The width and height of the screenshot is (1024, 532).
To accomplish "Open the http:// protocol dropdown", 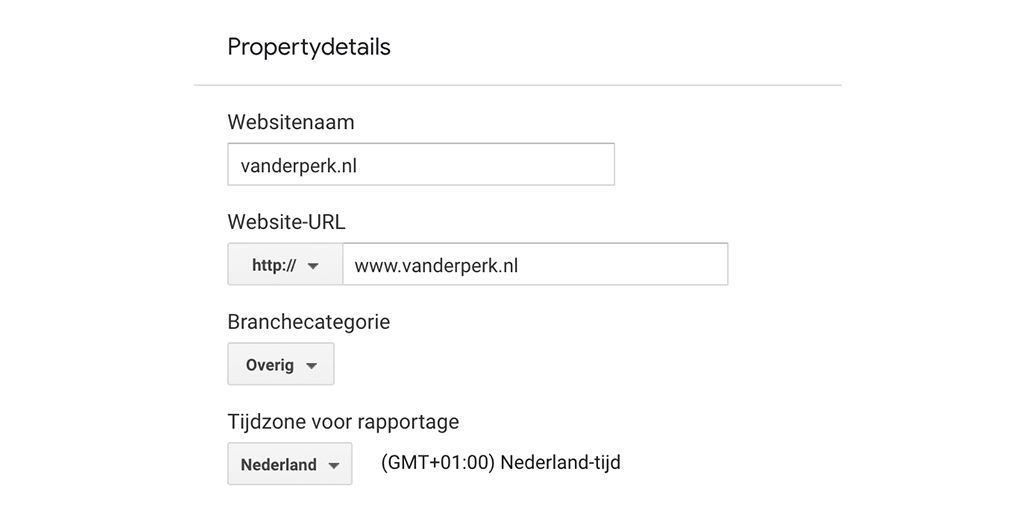I will click(x=285, y=265).
